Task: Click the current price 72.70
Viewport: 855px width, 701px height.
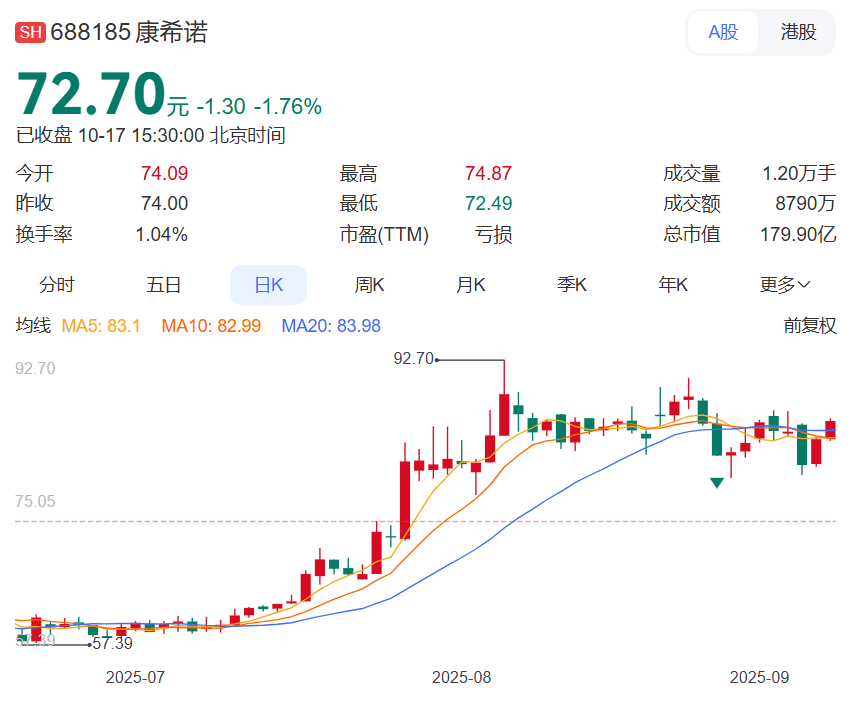Action: (91, 94)
